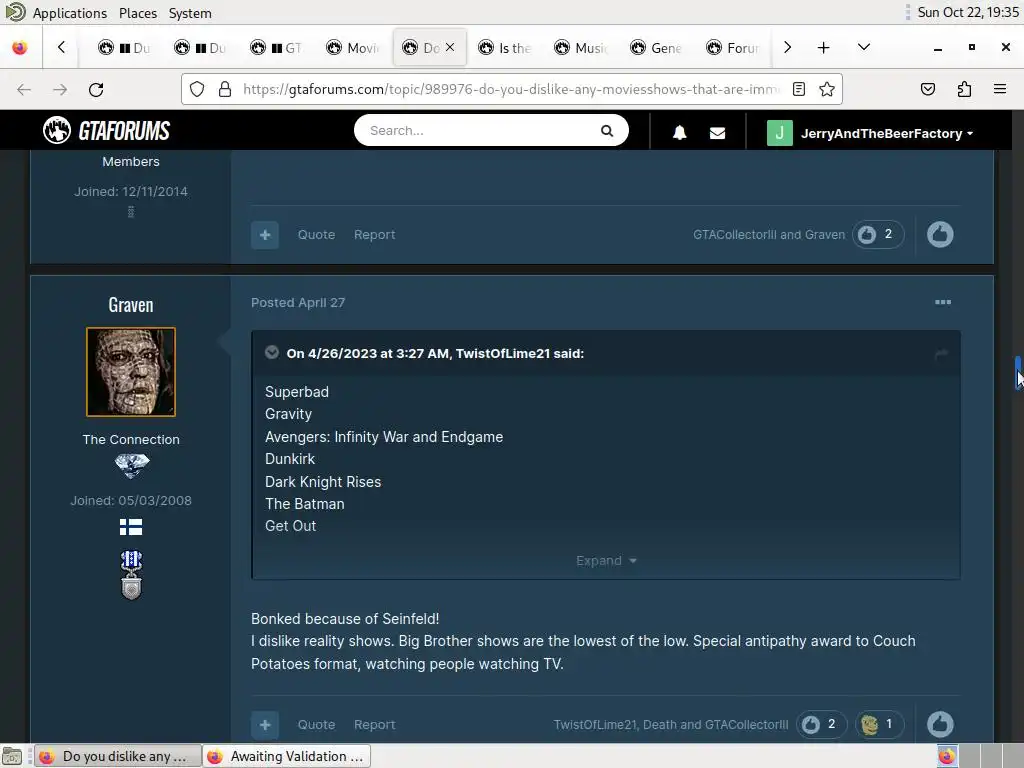Click the like count 2 on upper post
1024x768 pixels.
(x=878, y=234)
